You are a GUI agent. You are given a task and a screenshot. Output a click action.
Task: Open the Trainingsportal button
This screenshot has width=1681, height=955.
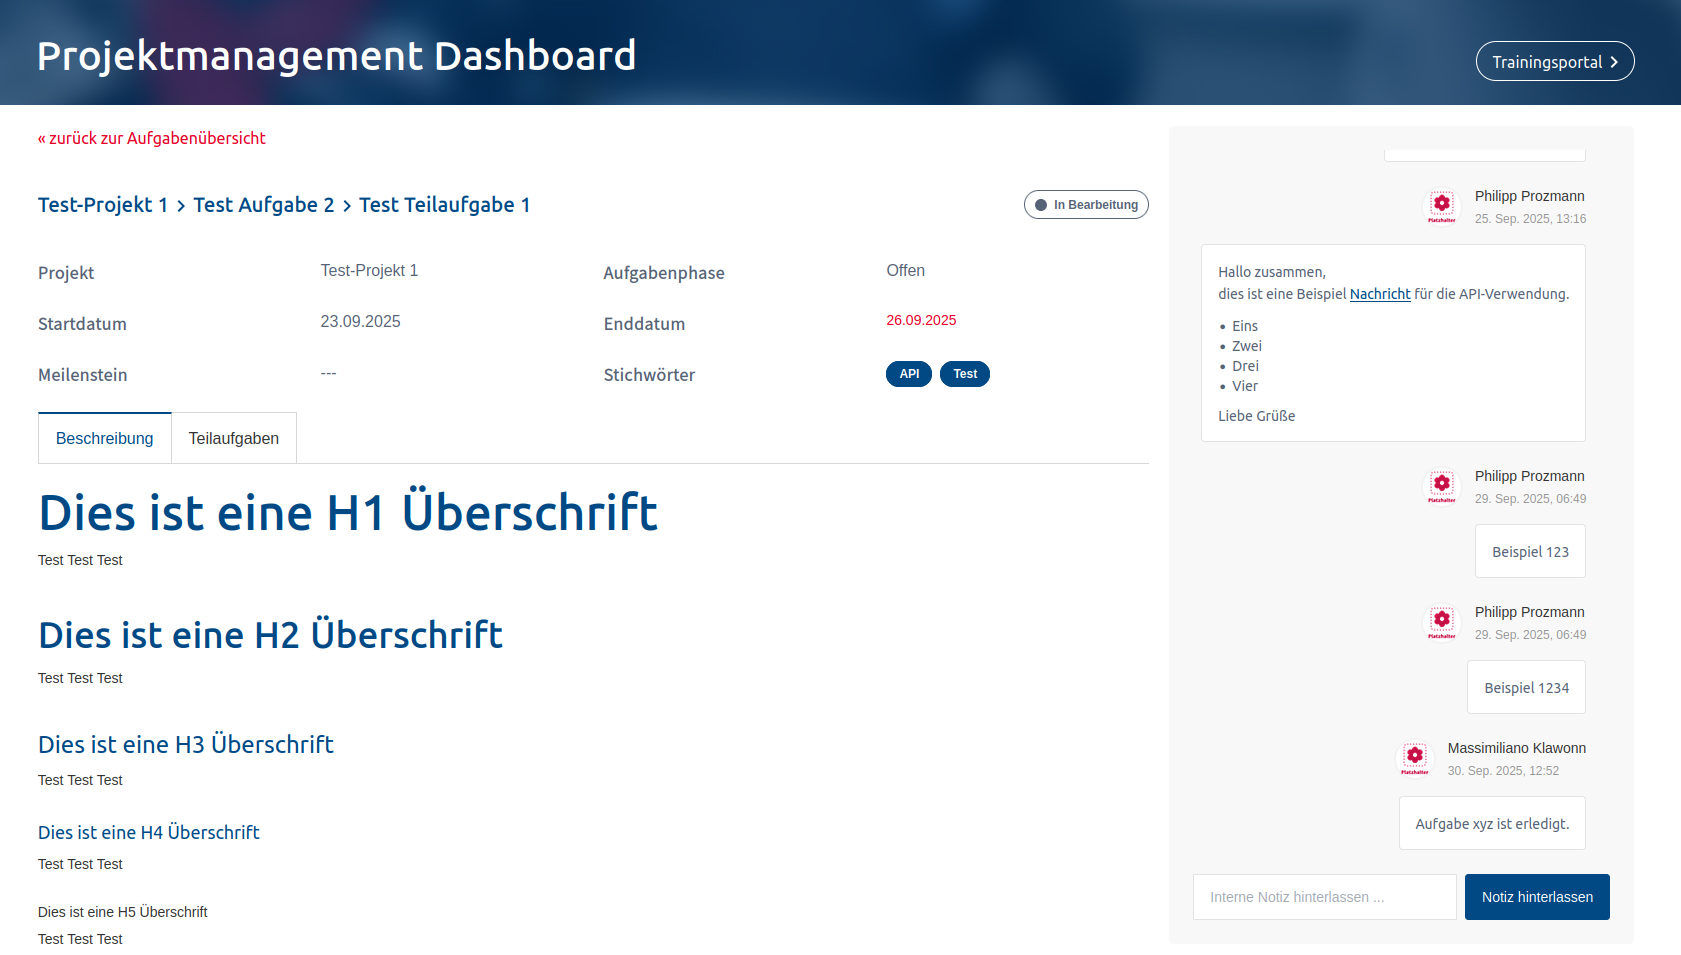pyautogui.click(x=1554, y=62)
